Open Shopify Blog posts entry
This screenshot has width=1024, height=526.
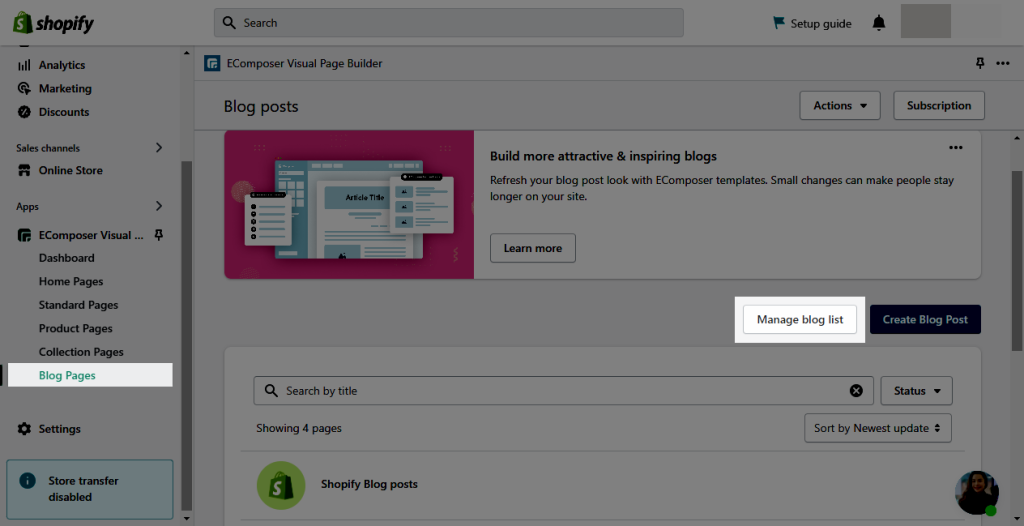[370, 484]
